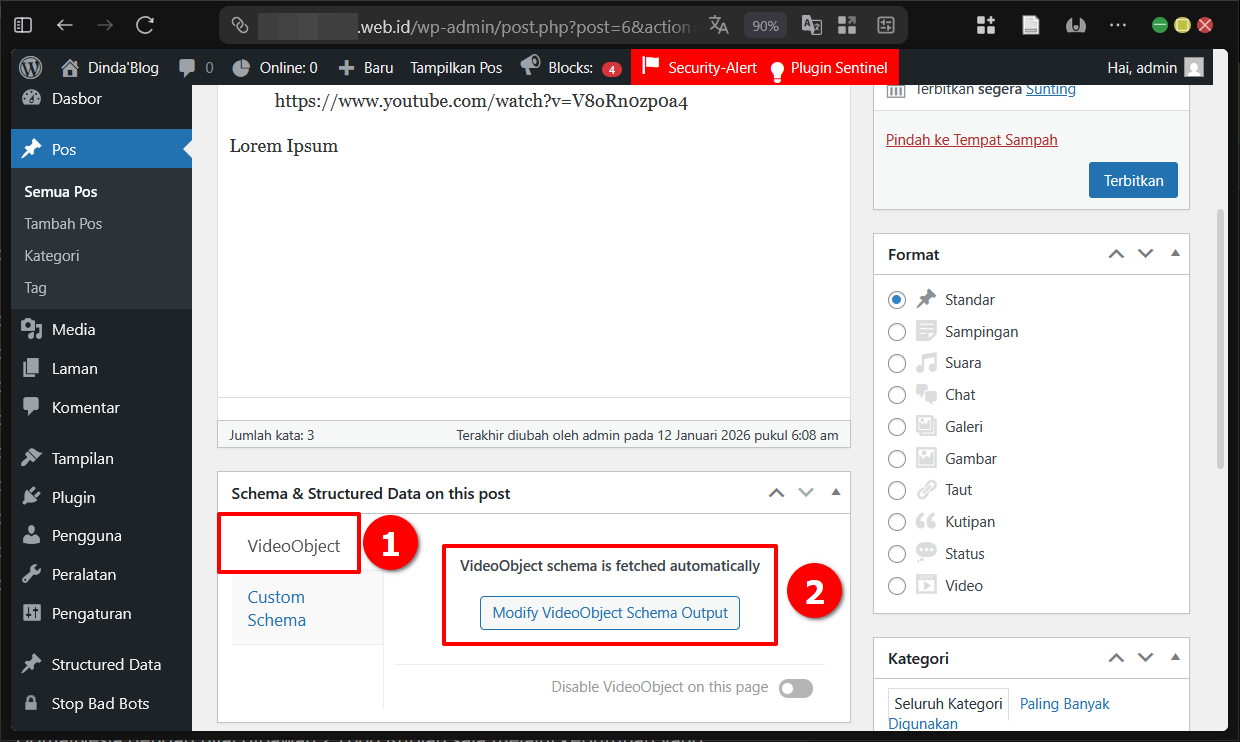Toggle Disable VideoObject on this page switch
This screenshot has height=742, width=1240.
click(x=795, y=688)
